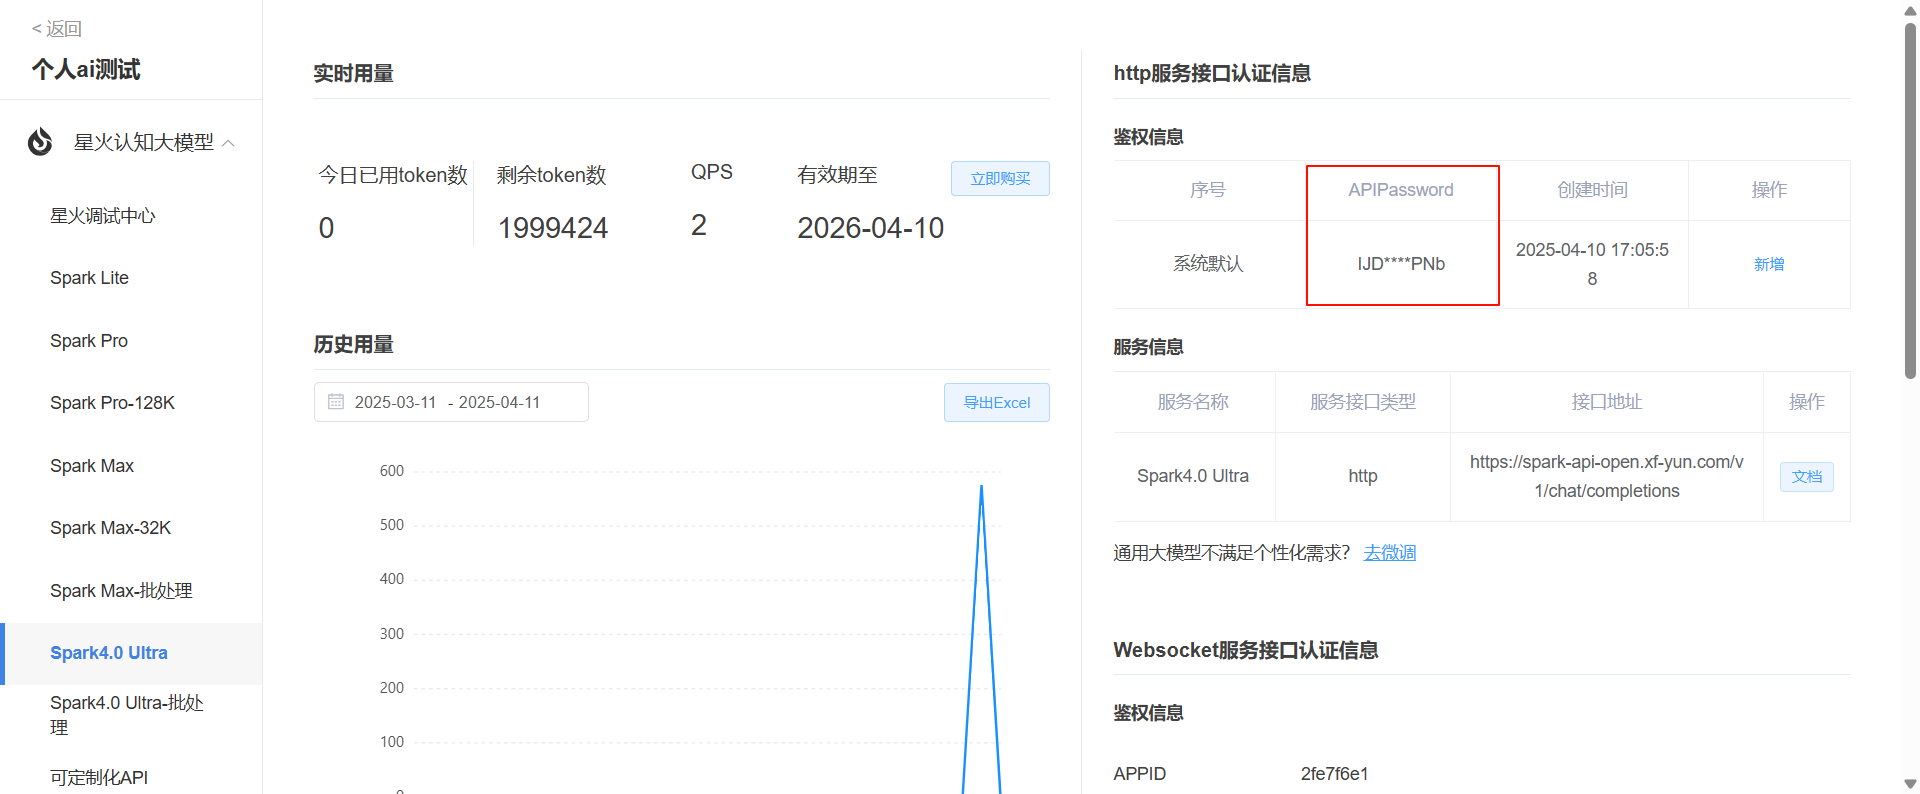Open Spark Max-批处理 sidebar item

coord(121,591)
